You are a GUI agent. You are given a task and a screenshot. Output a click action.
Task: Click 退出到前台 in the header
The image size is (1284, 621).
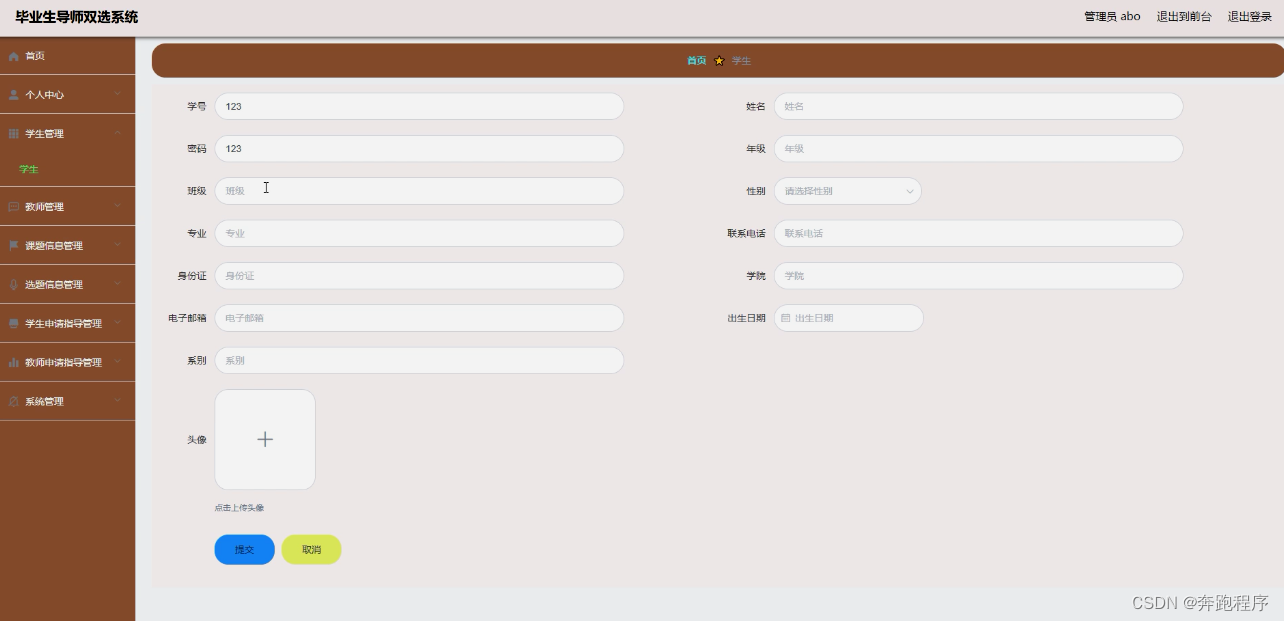(x=1184, y=17)
